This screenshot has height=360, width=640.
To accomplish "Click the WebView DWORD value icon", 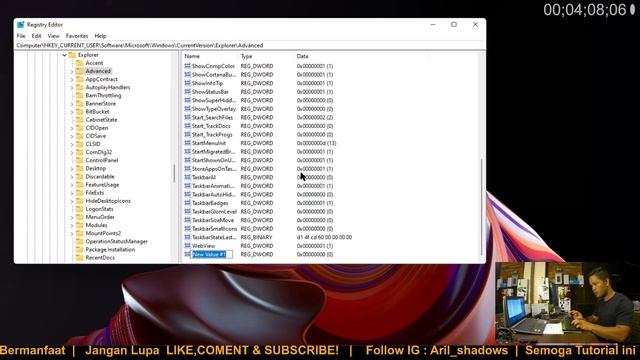I will pos(187,246).
